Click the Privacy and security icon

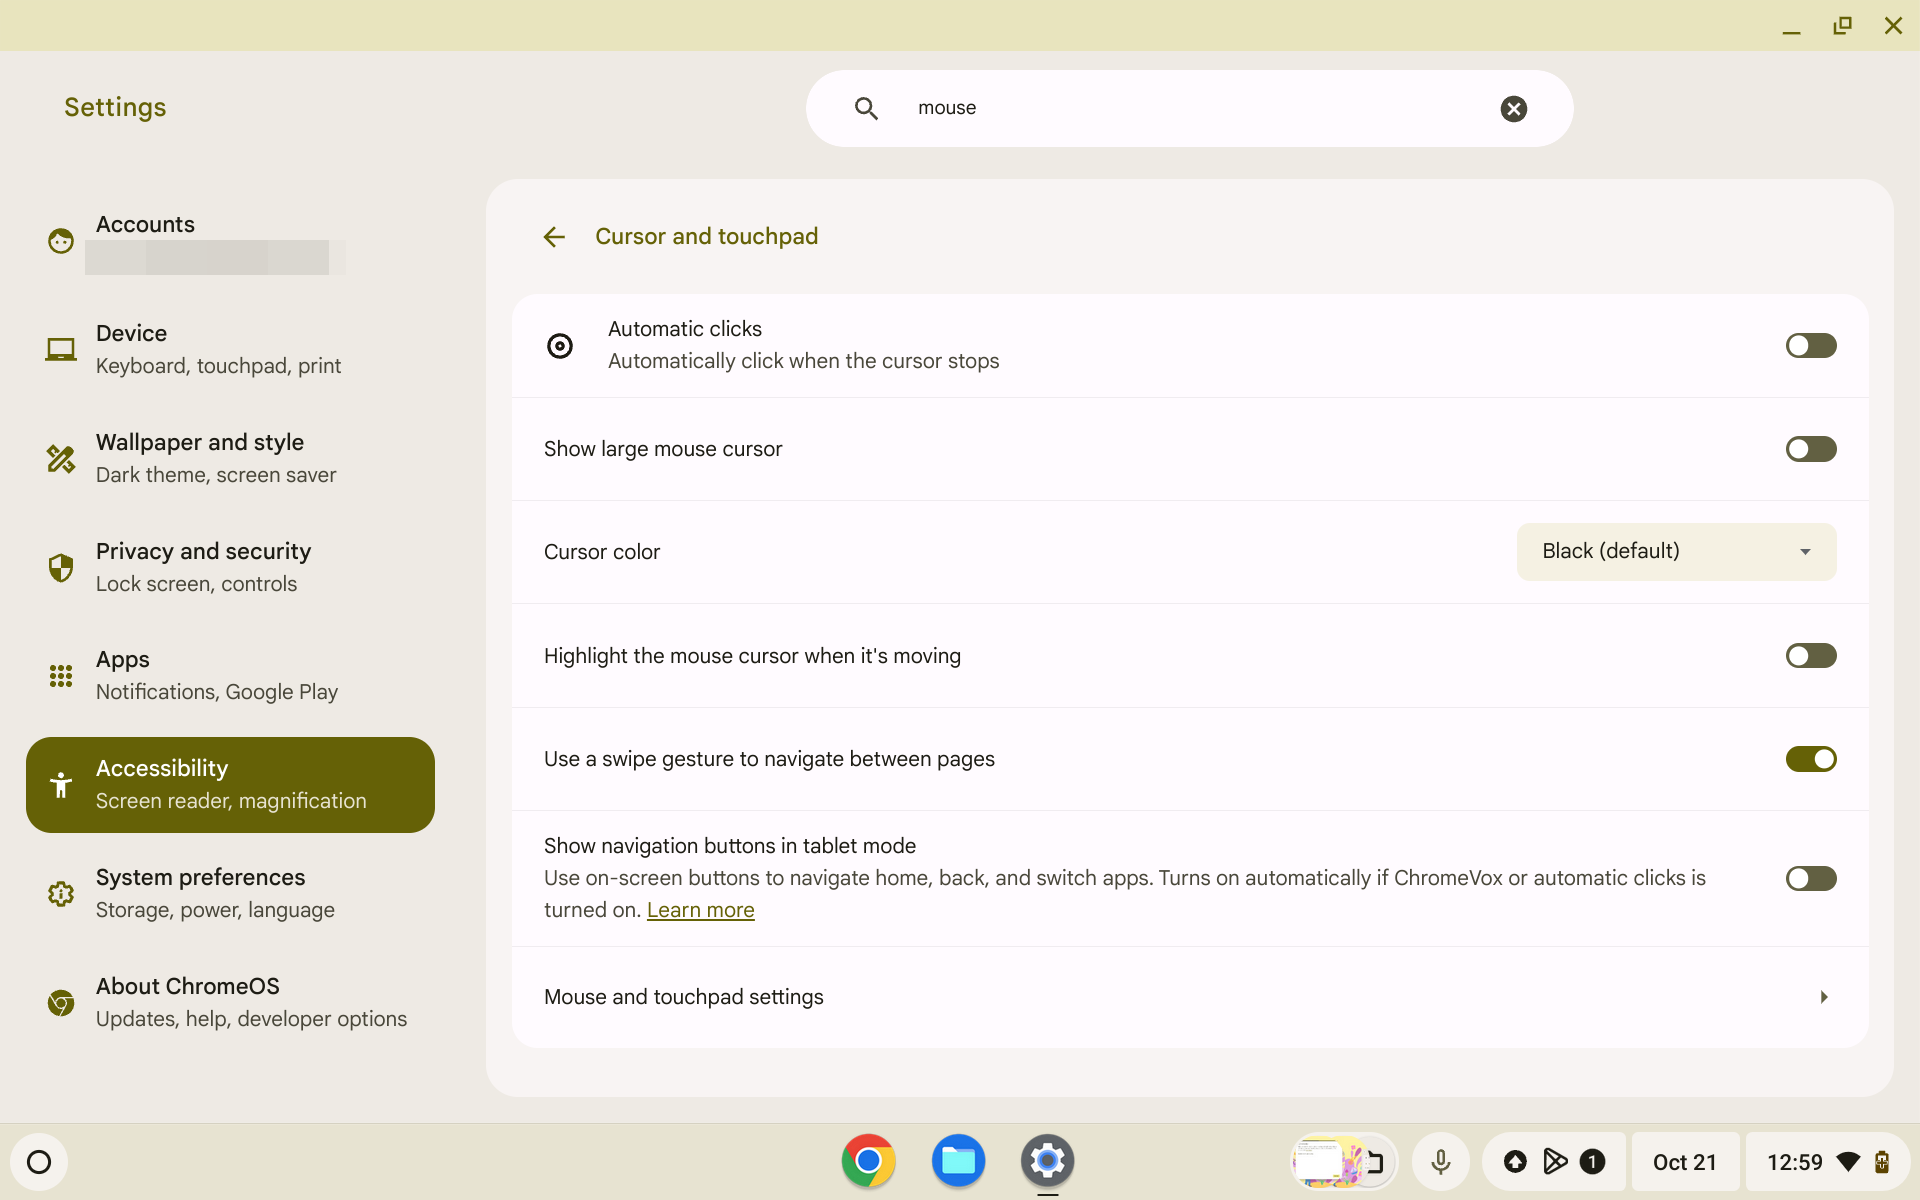pos(61,567)
